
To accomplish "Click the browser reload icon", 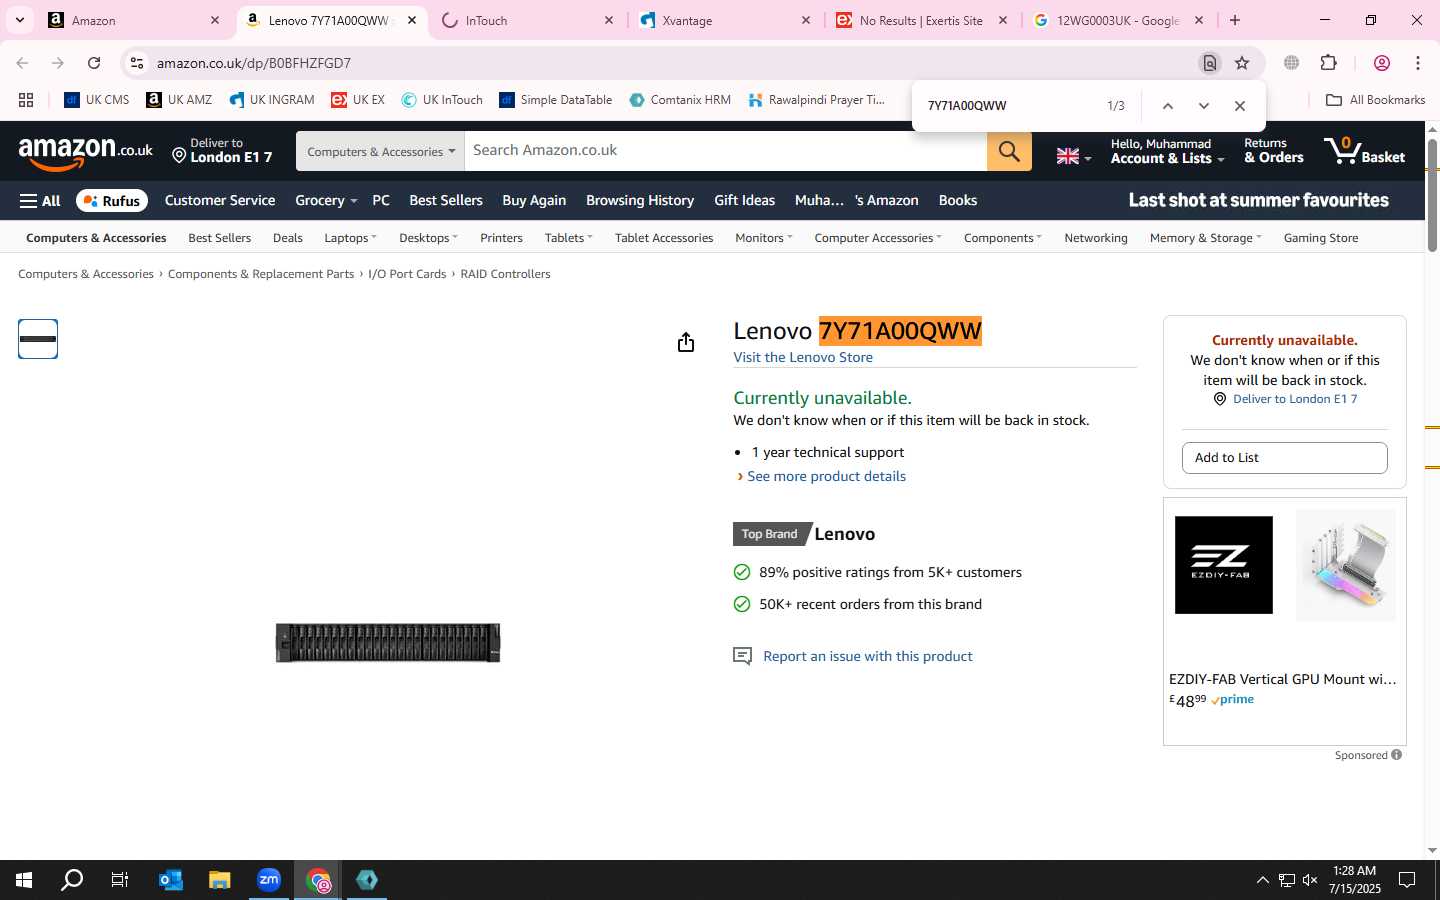I will (x=94, y=63).
